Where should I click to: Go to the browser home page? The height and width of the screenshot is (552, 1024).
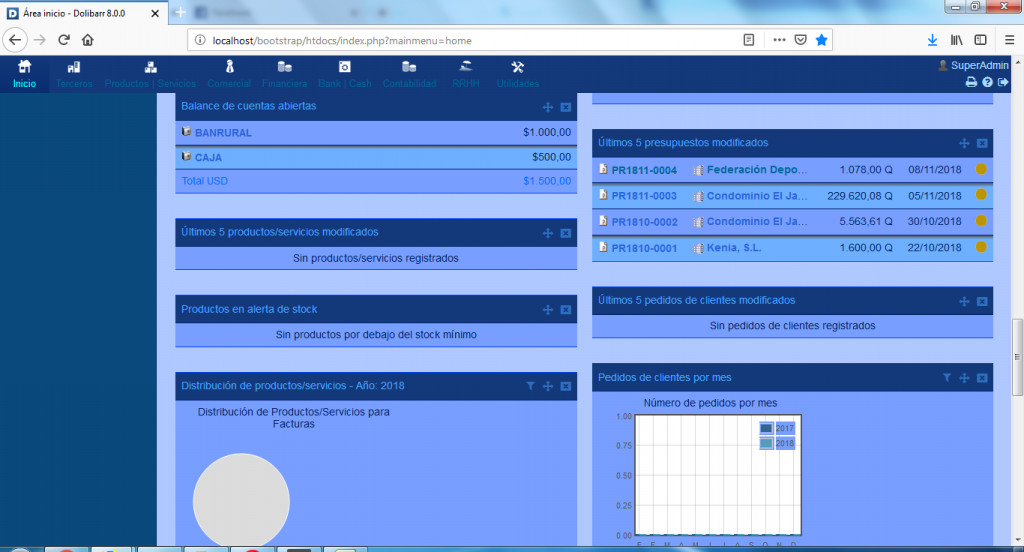click(88, 40)
